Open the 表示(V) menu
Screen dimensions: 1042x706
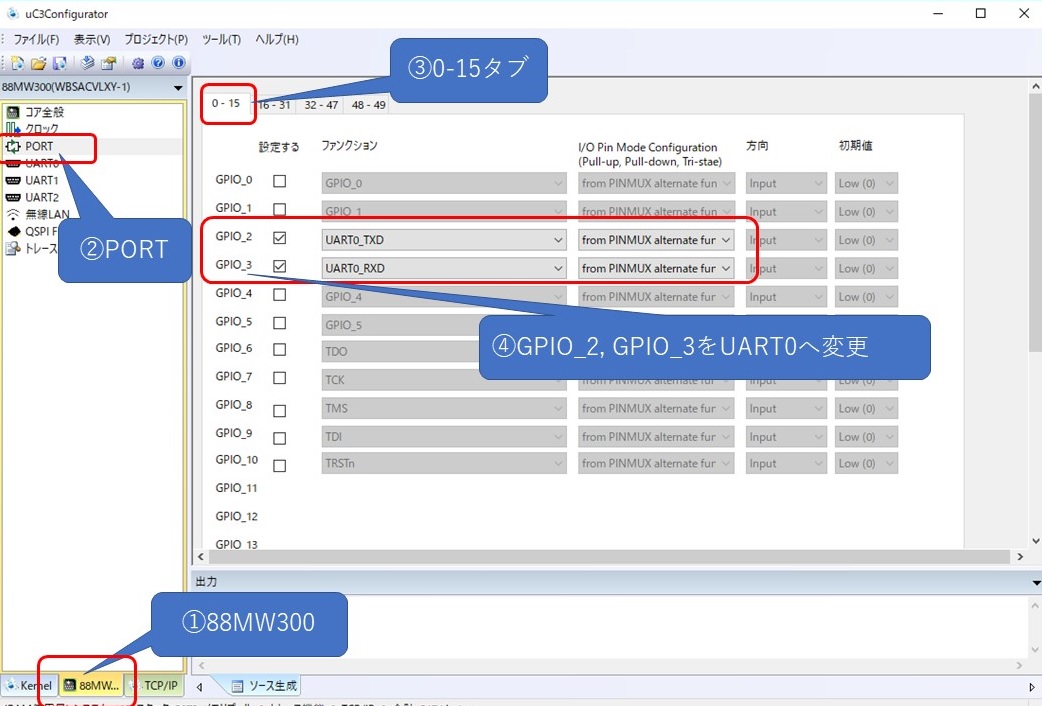[x=92, y=39]
